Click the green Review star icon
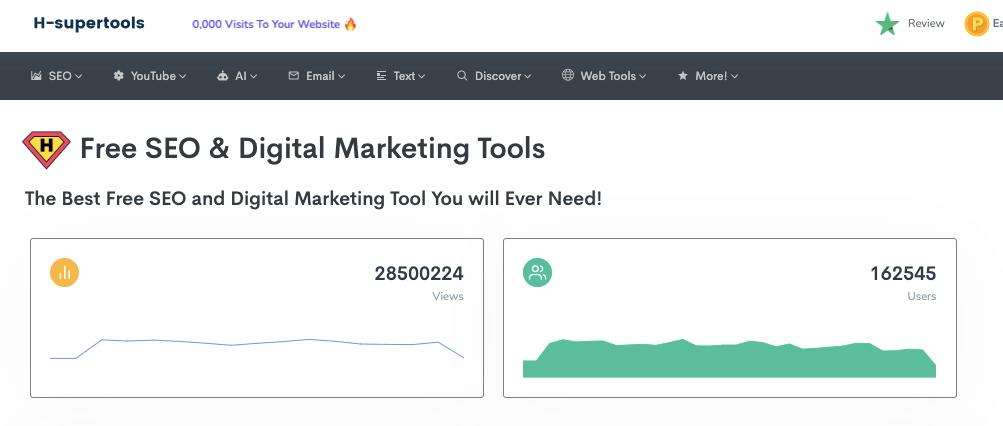 click(887, 24)
